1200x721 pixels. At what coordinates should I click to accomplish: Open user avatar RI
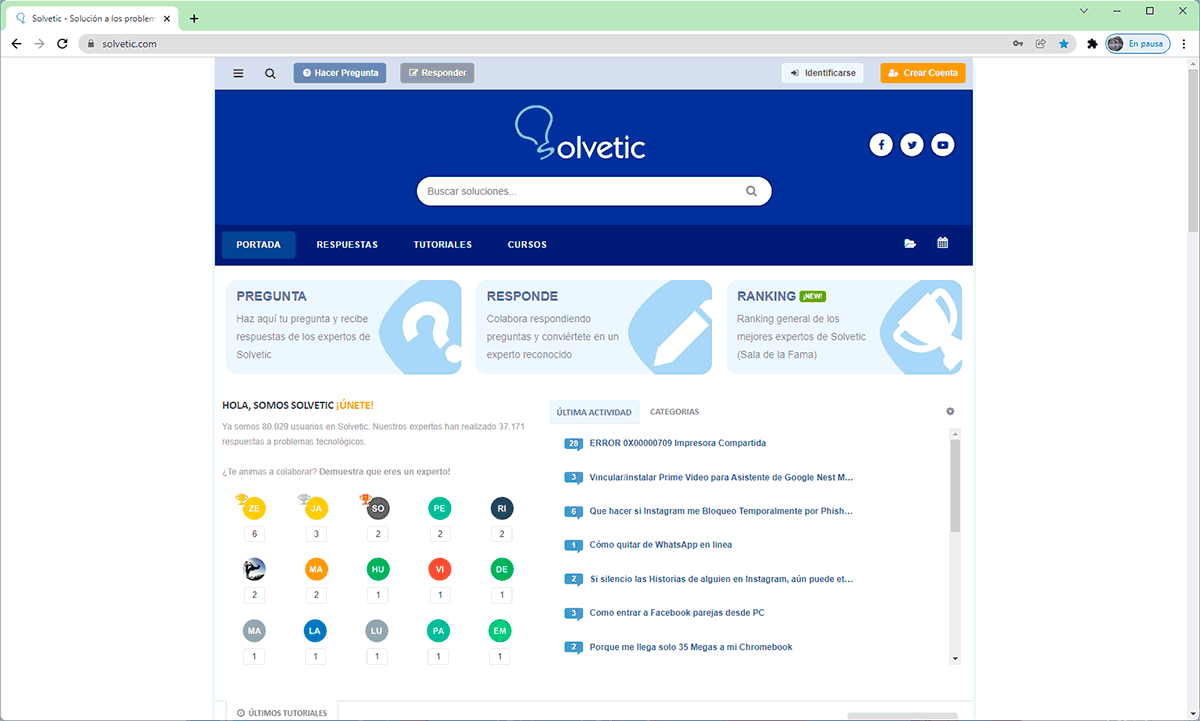point(502,508)
